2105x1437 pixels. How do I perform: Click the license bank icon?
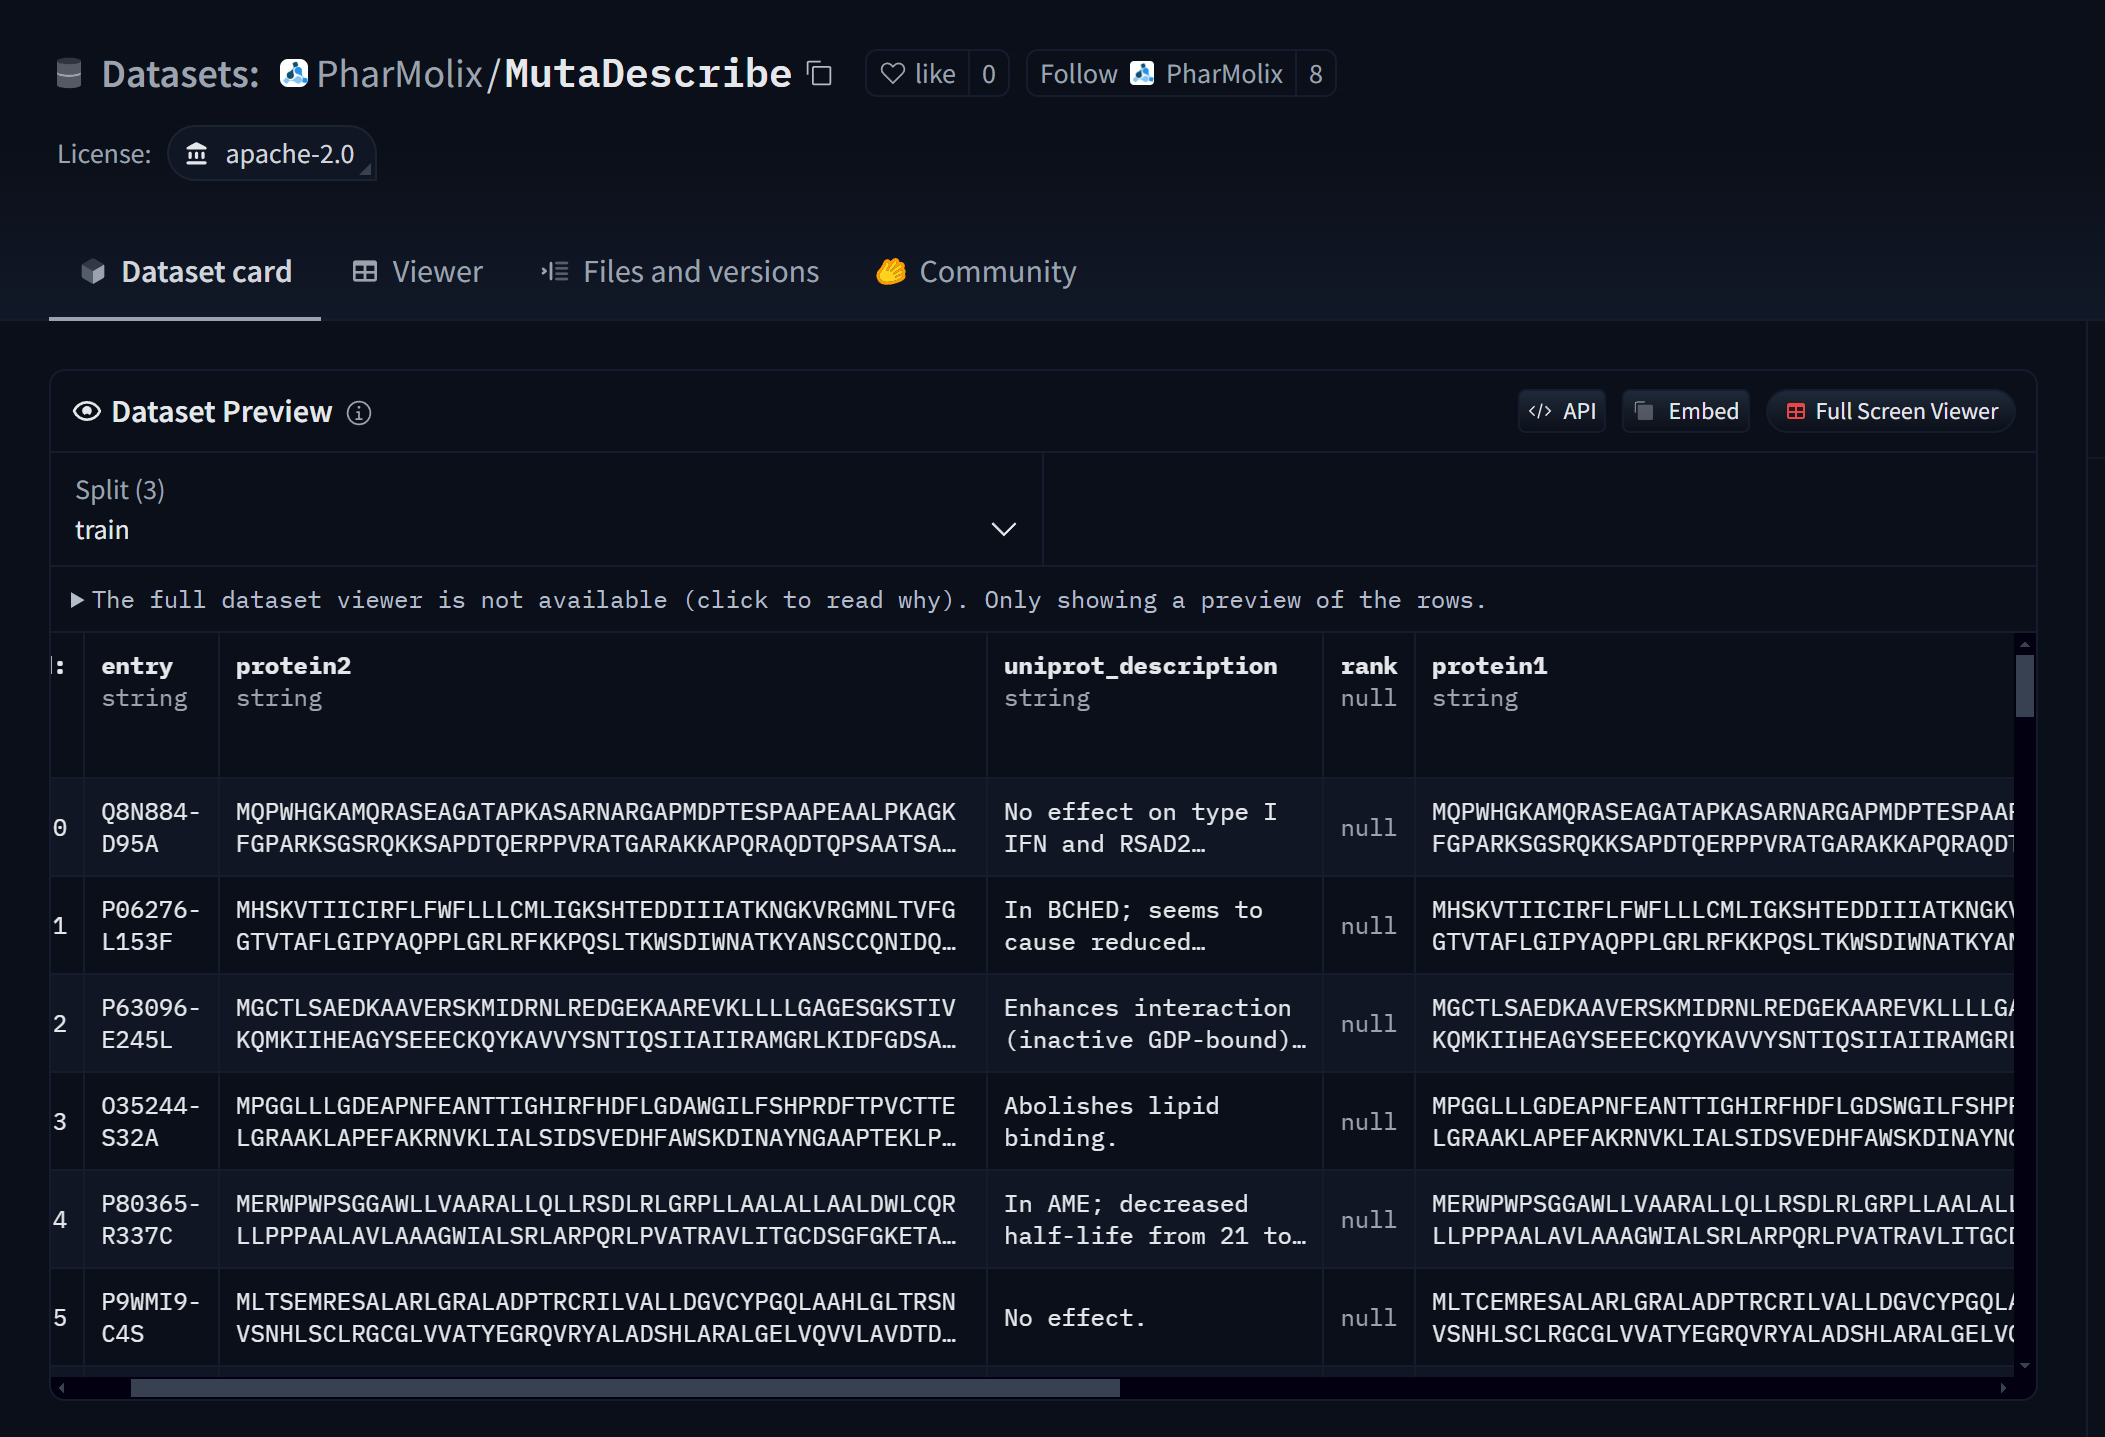[x=197, y=154]
